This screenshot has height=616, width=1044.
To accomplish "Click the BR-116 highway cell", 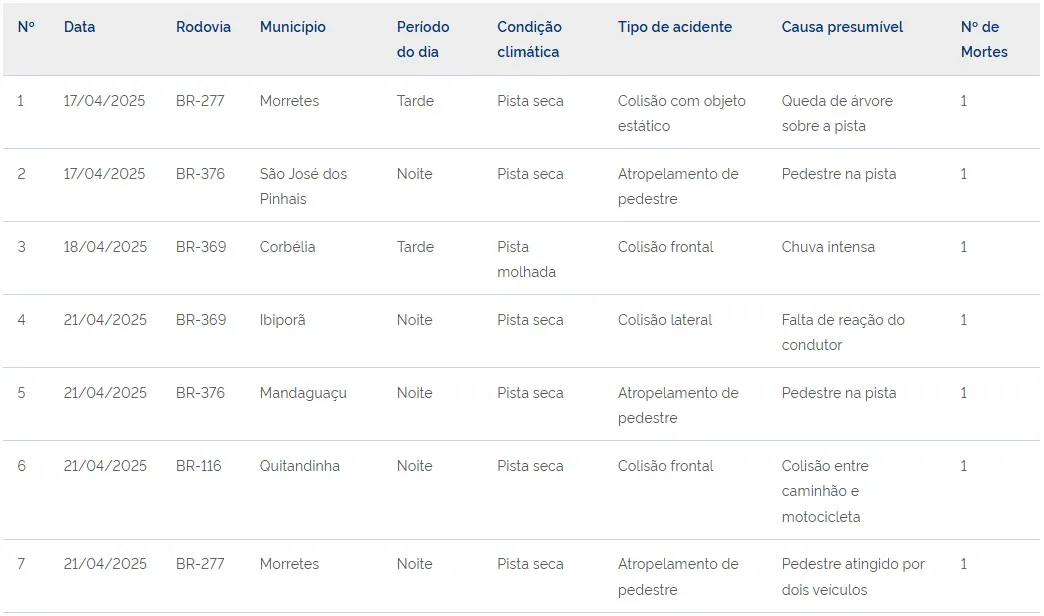I will 198,466.
